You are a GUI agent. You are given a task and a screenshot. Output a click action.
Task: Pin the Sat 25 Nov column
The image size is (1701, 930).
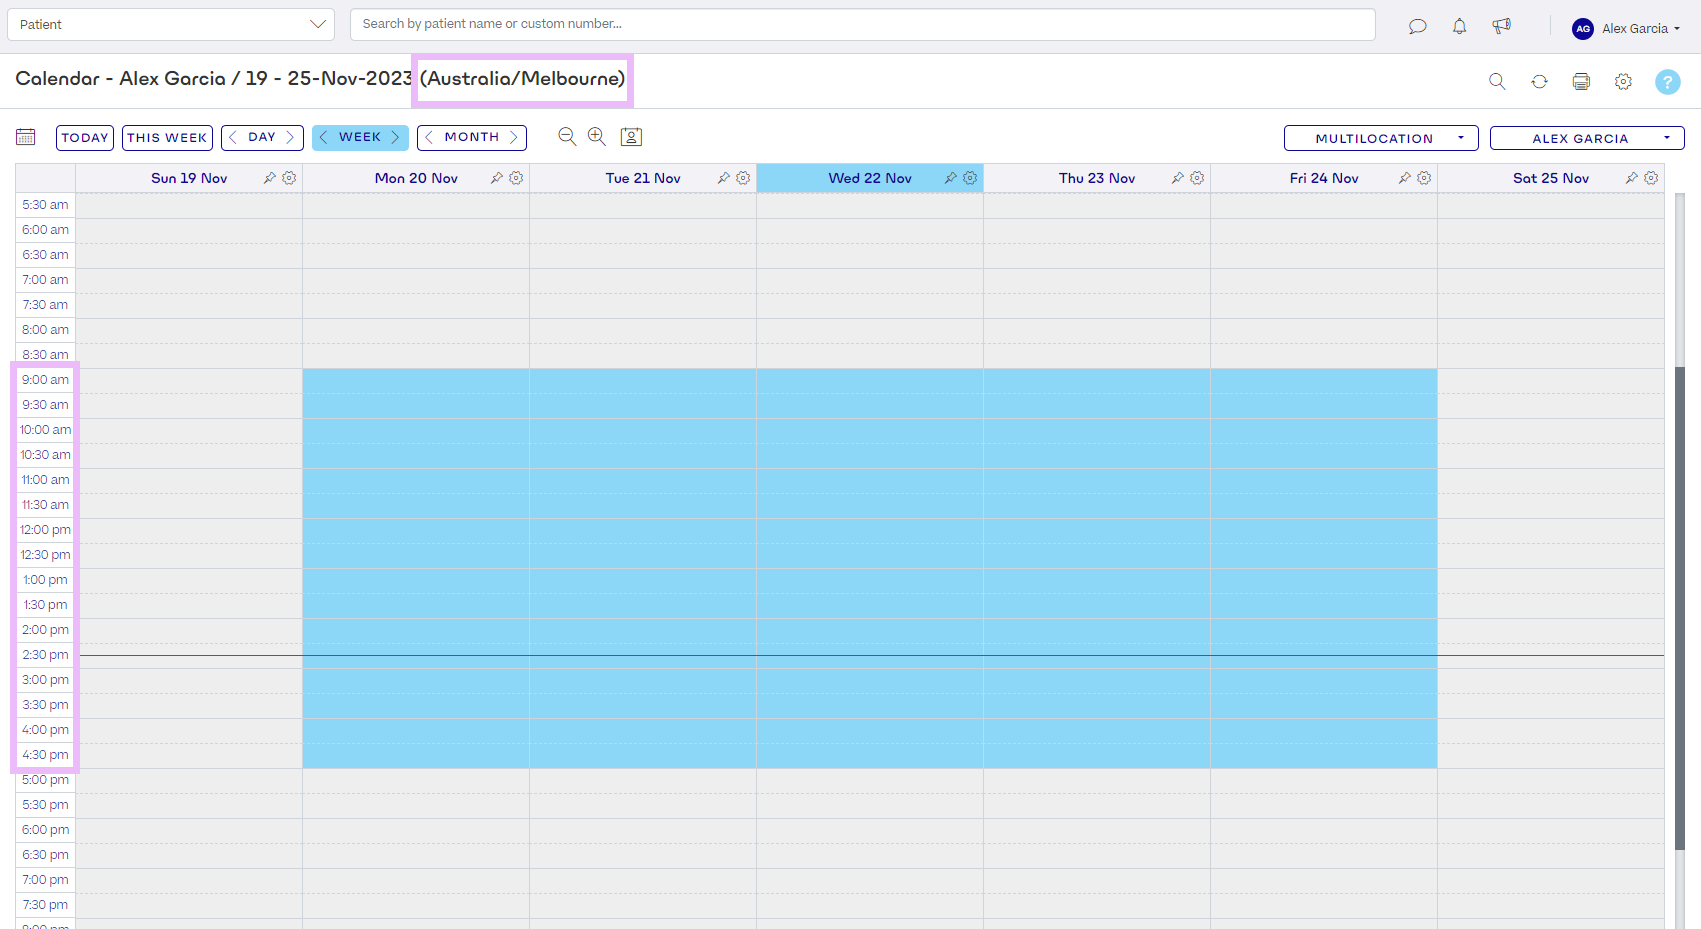[1631, 178]
